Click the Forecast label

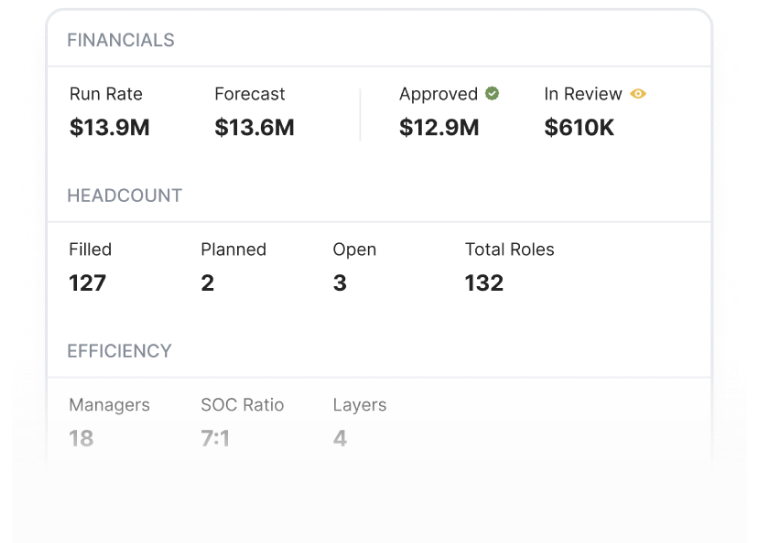[249, 94]
